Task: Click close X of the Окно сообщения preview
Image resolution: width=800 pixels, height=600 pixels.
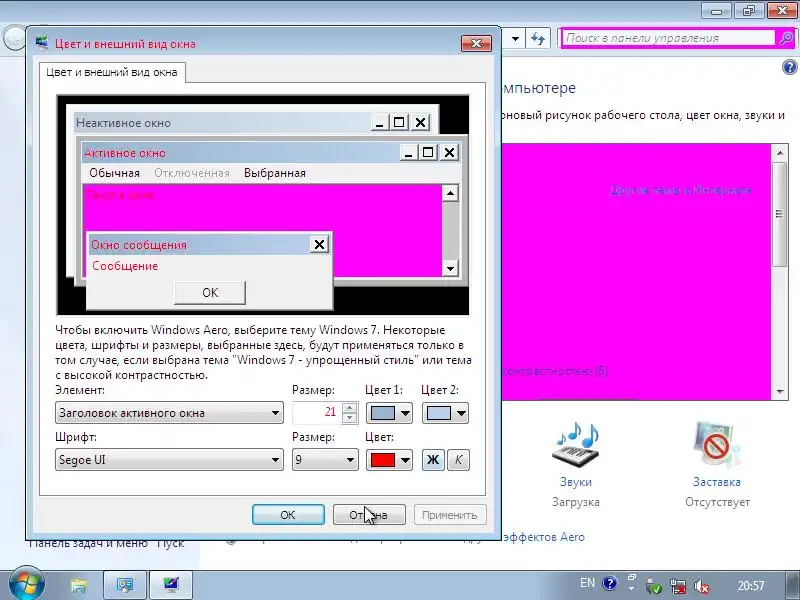Action: (x=319, y=245)
